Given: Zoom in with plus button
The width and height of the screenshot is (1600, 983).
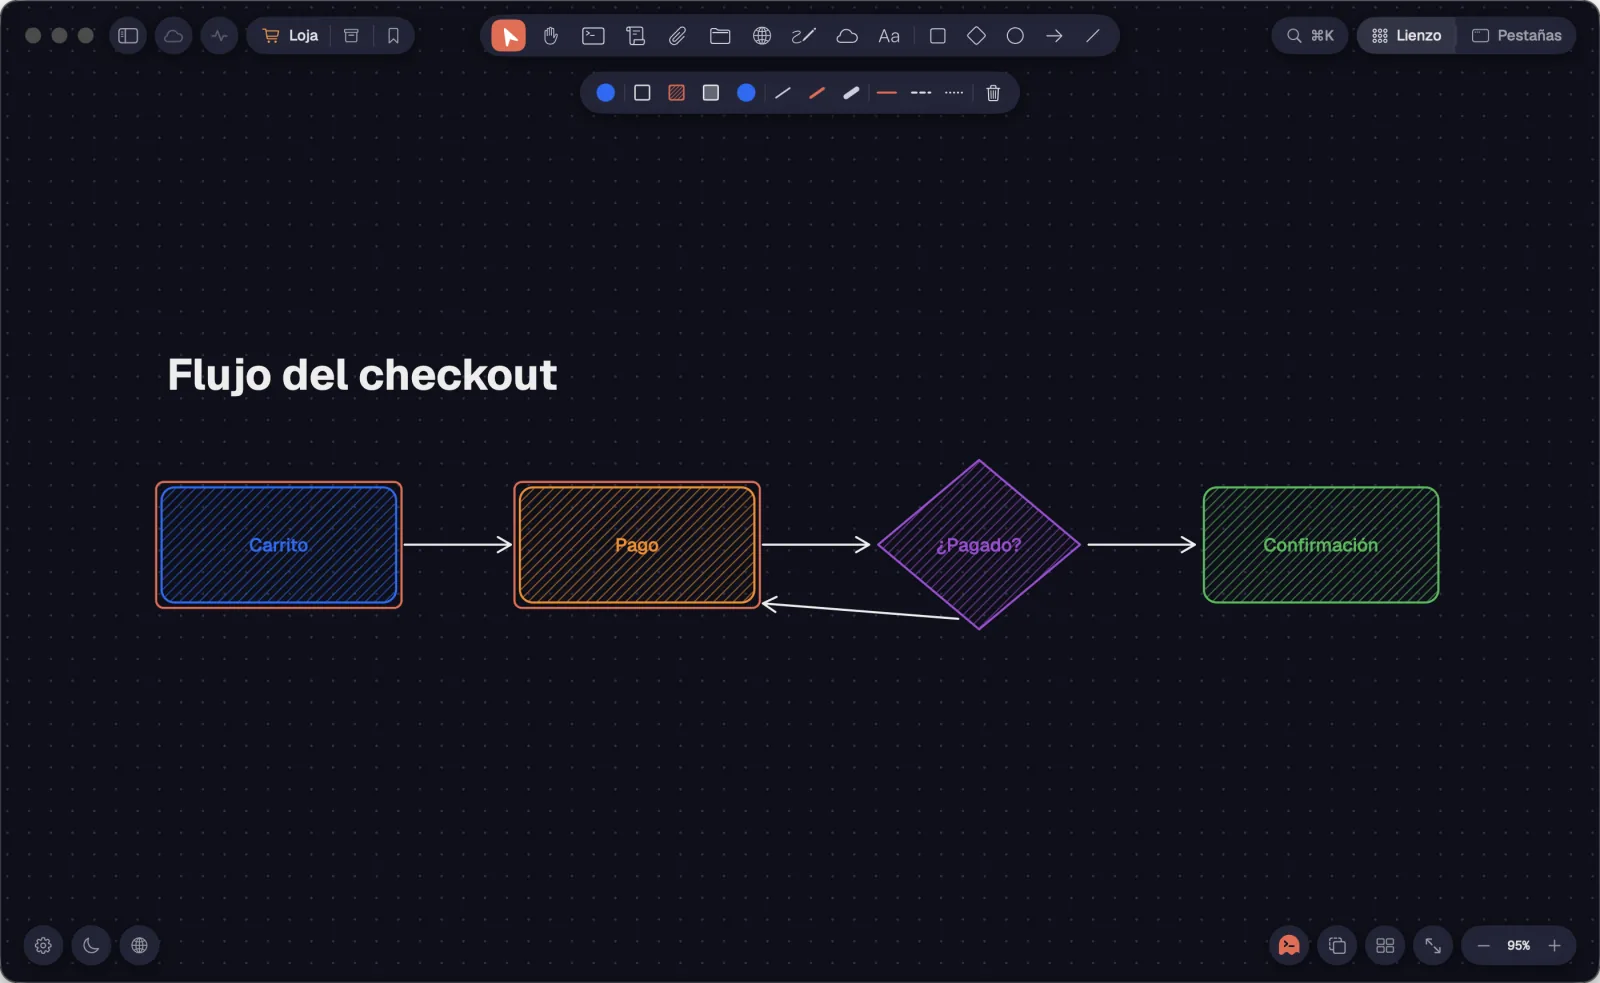Looking at the screenshot, I should pos(1554,946).
